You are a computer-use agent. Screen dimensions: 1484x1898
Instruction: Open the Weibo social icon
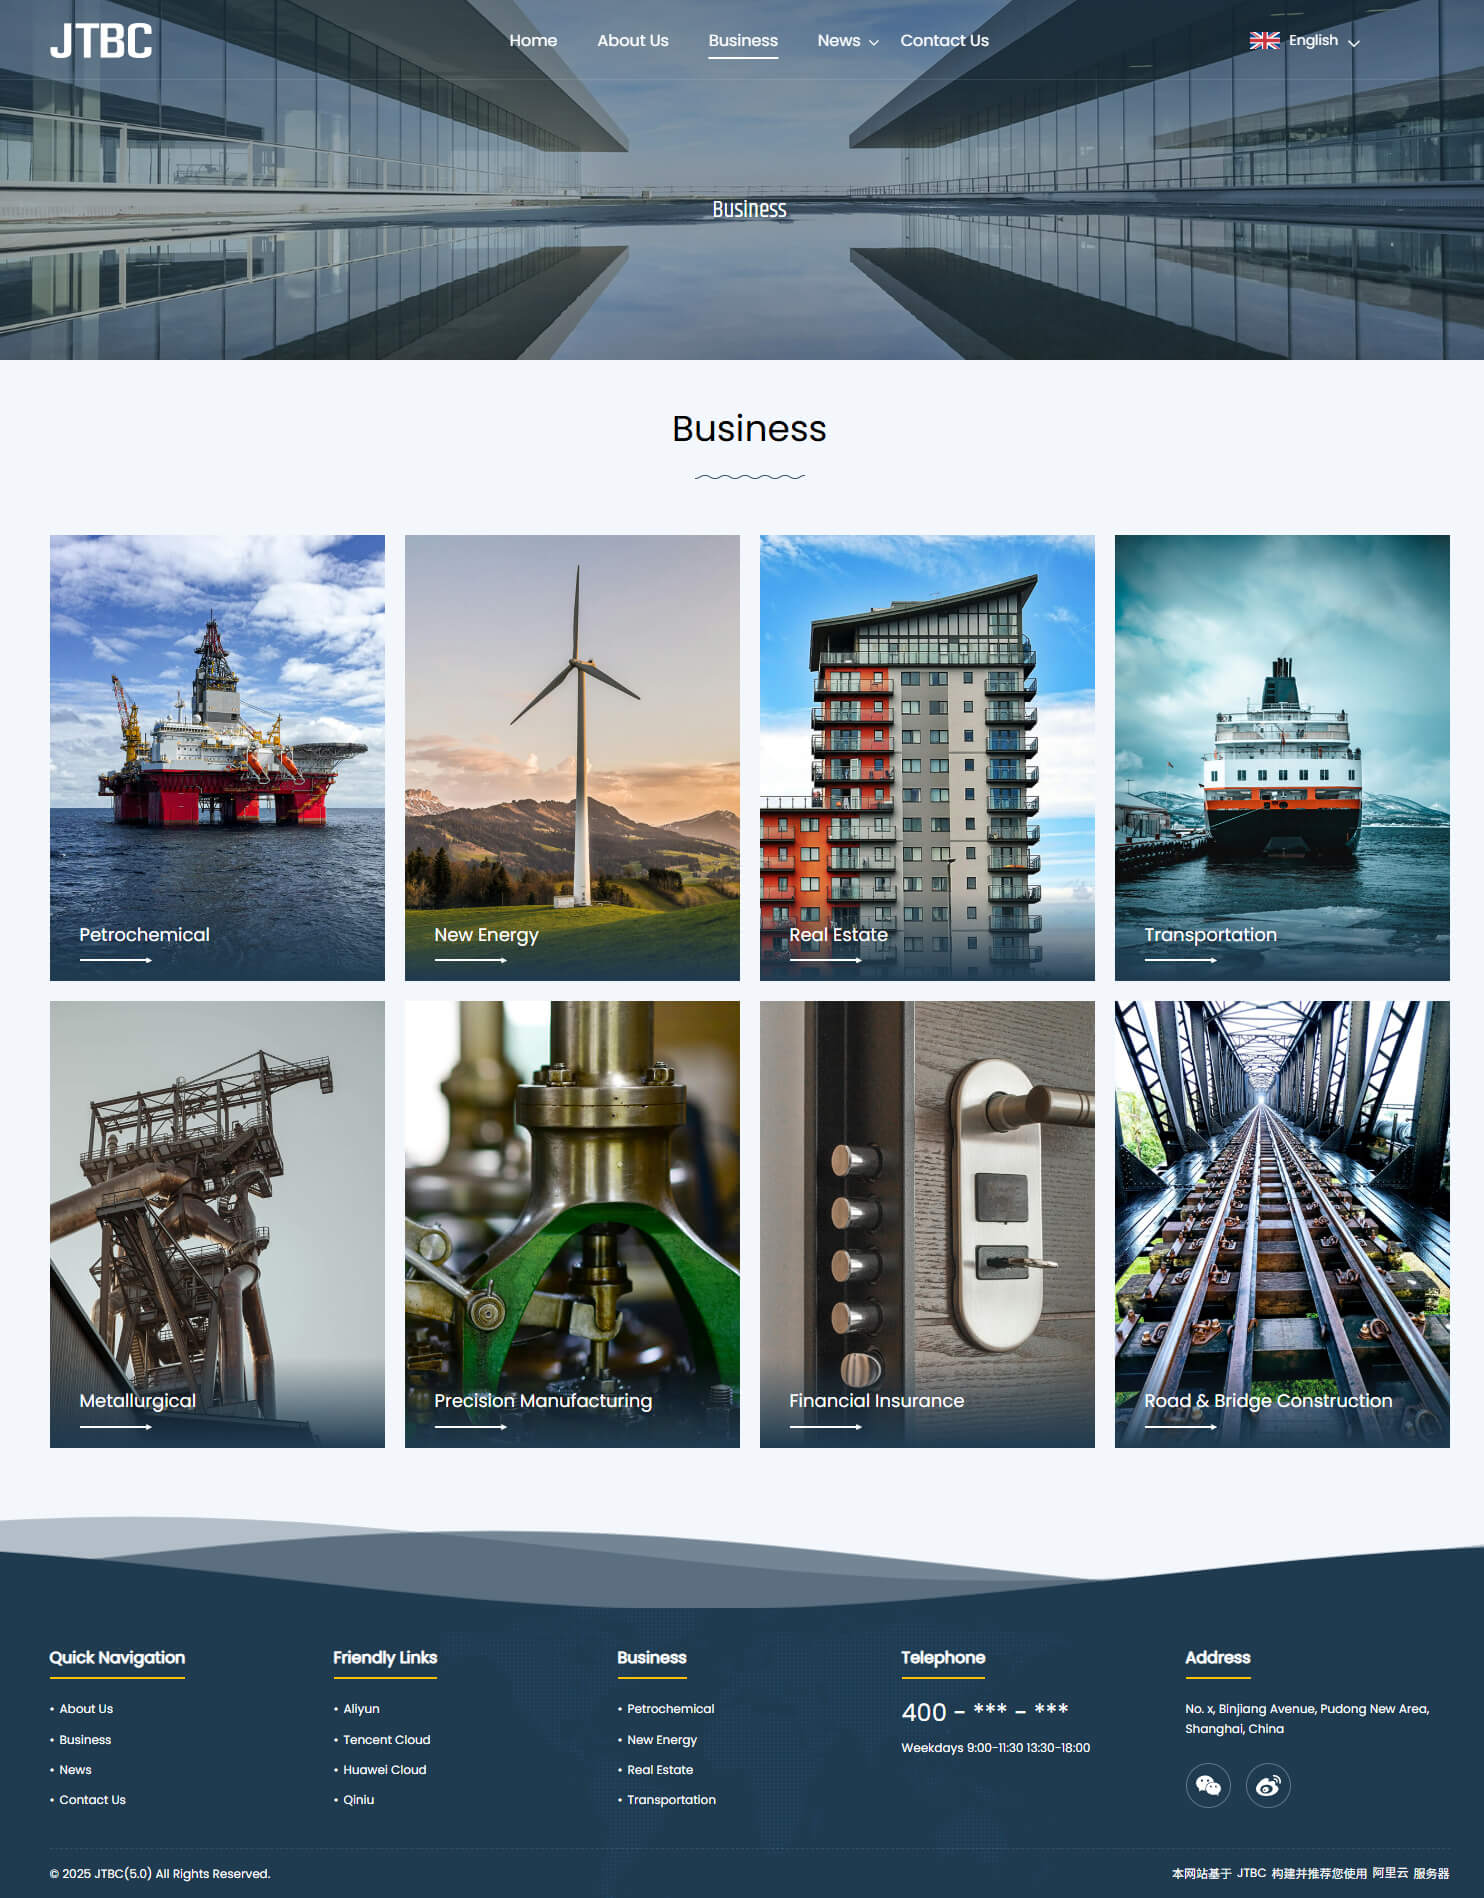pyautogui.click(x=1268, y=1785)
